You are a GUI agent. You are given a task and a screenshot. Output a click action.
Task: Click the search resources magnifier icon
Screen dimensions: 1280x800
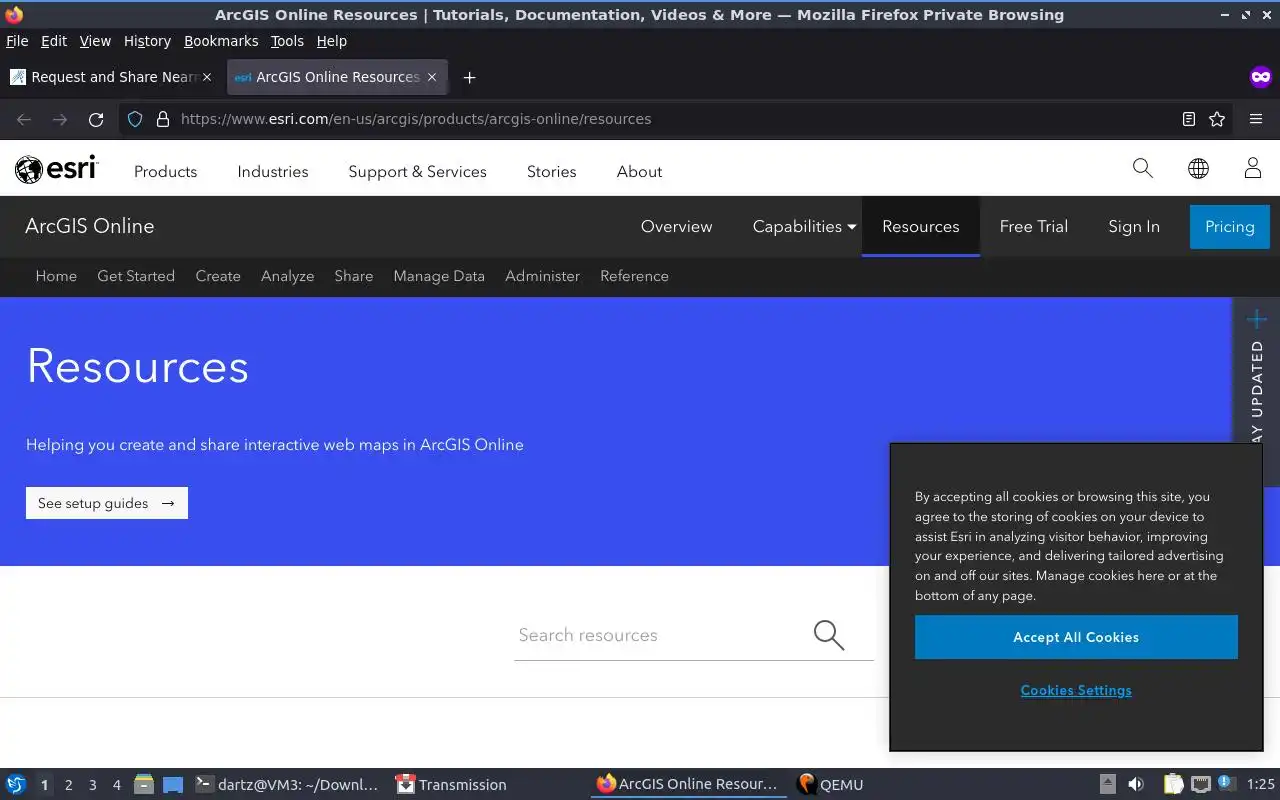[x=829, y=634]
